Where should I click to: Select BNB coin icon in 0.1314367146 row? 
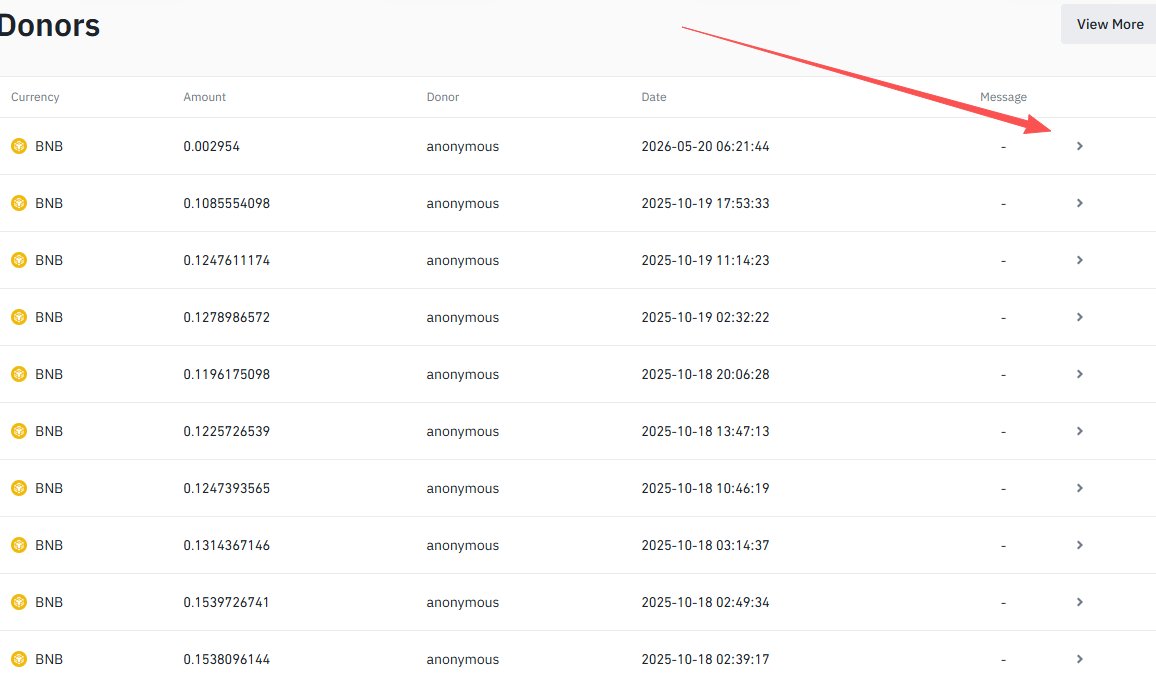click(x=19, y=545)
